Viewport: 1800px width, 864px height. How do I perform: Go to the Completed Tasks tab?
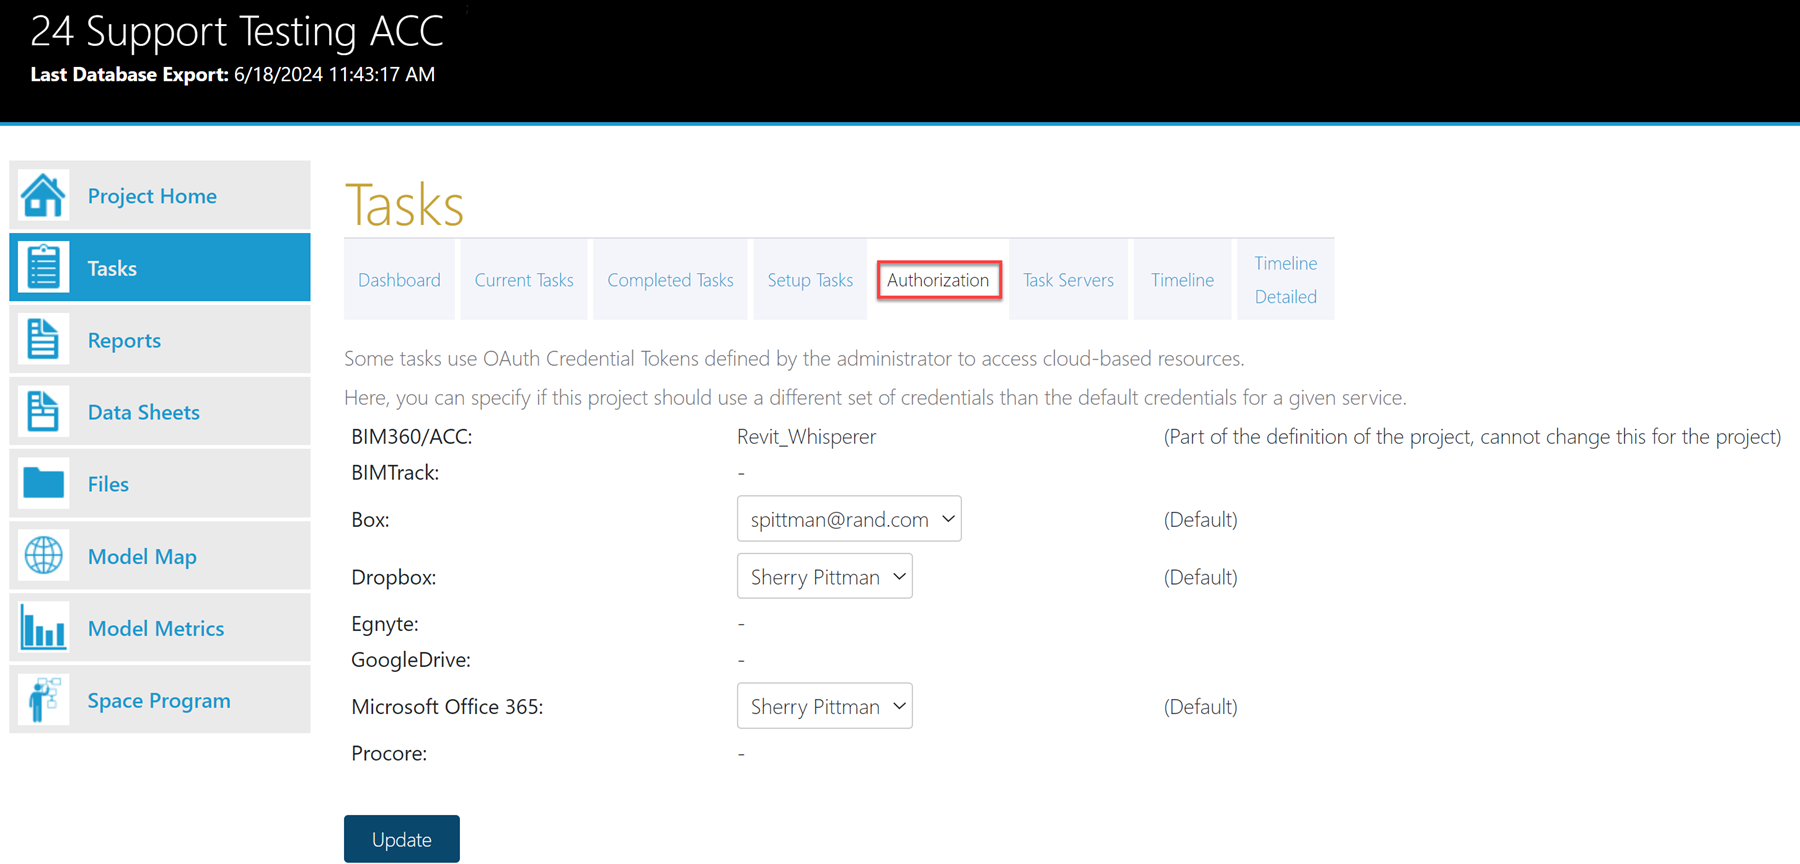[670, 280]
